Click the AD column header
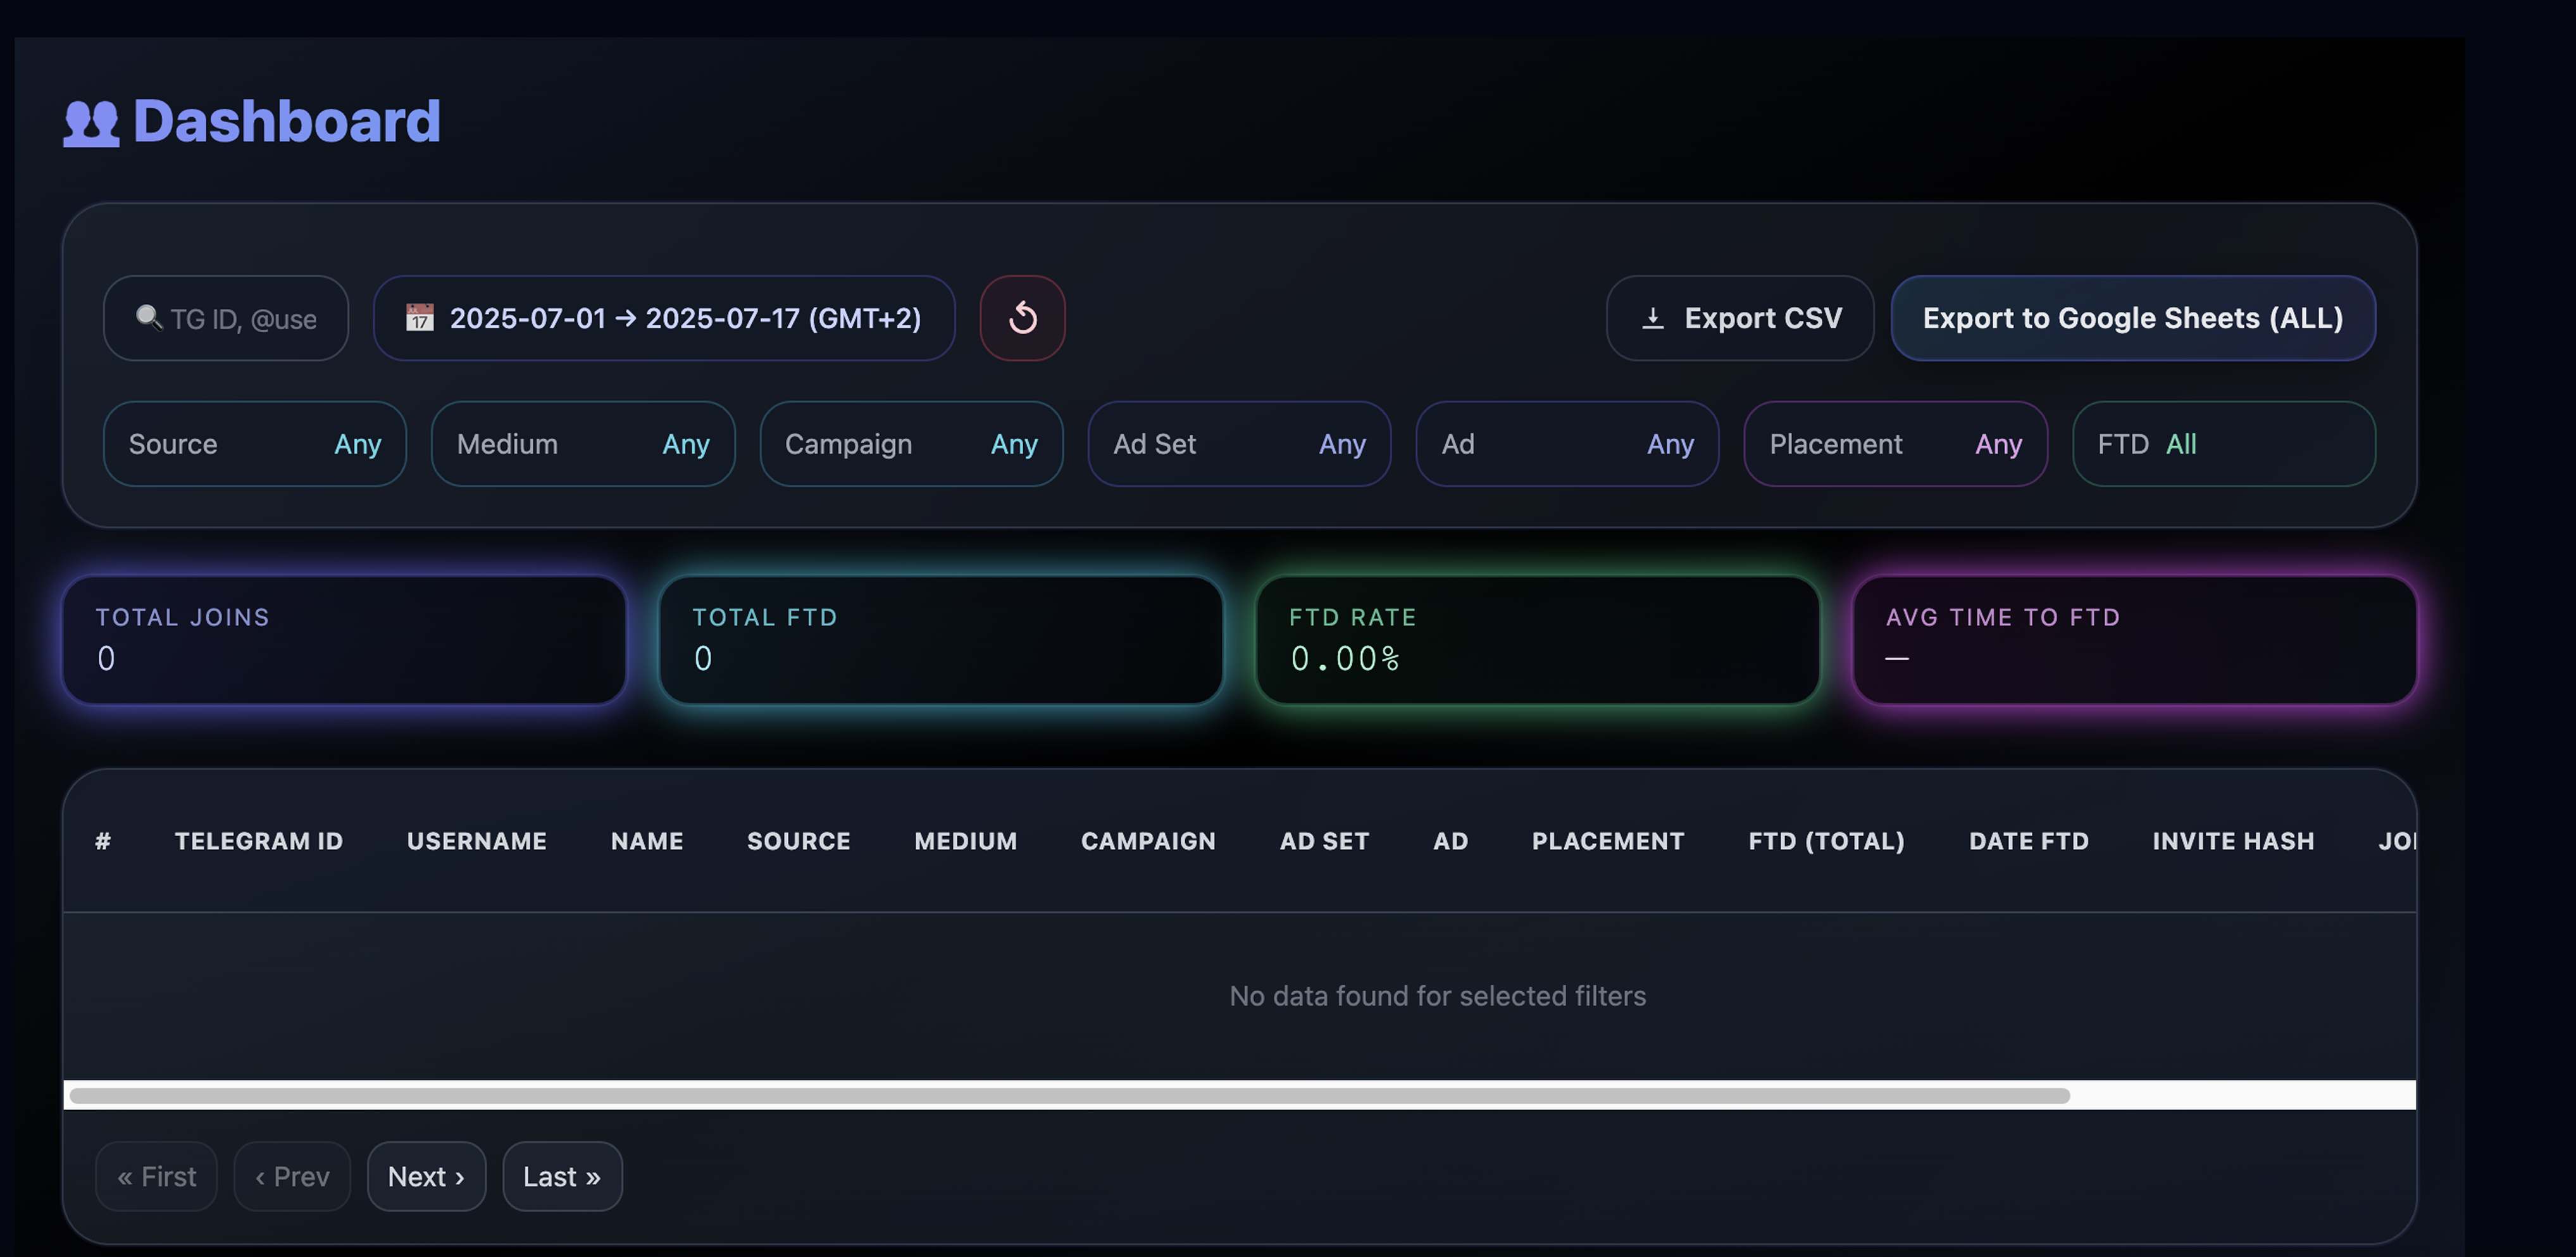The width and height of the screenshot is (2576, 1257). click(1451, 841)
